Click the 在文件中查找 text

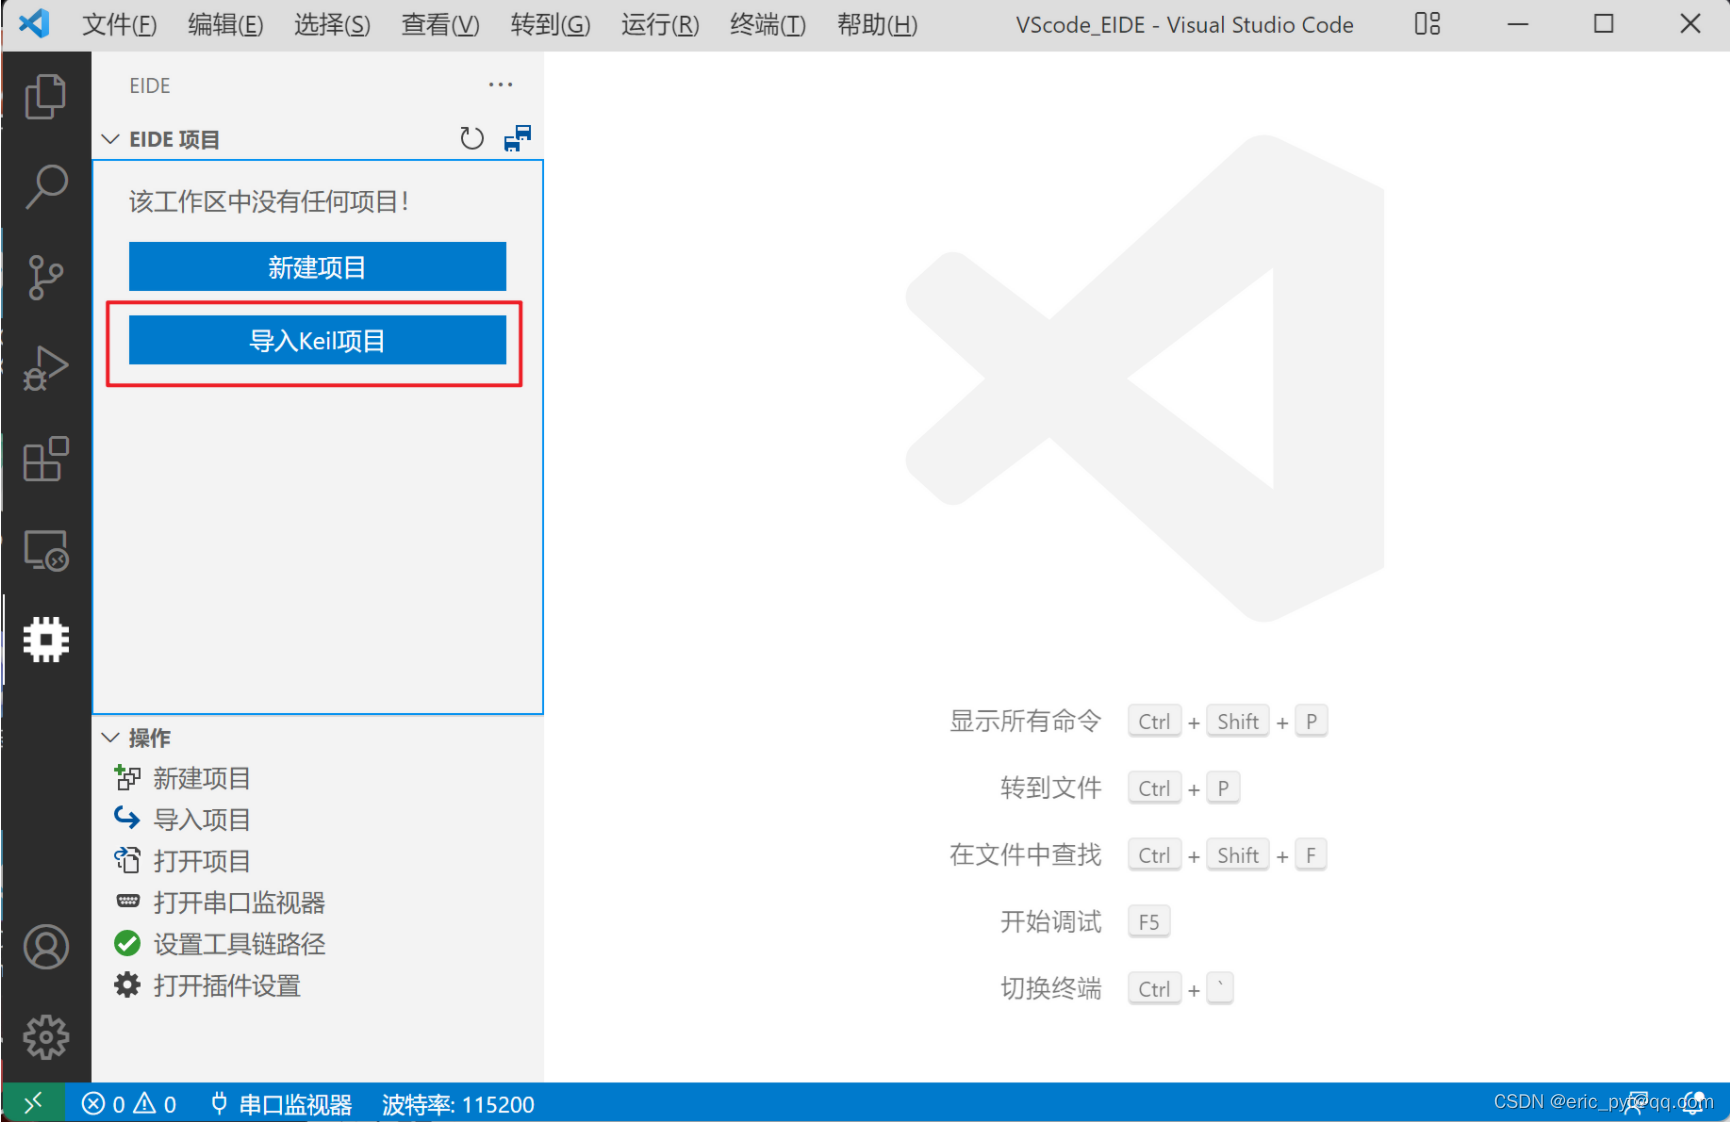[x=1025, y=855]
